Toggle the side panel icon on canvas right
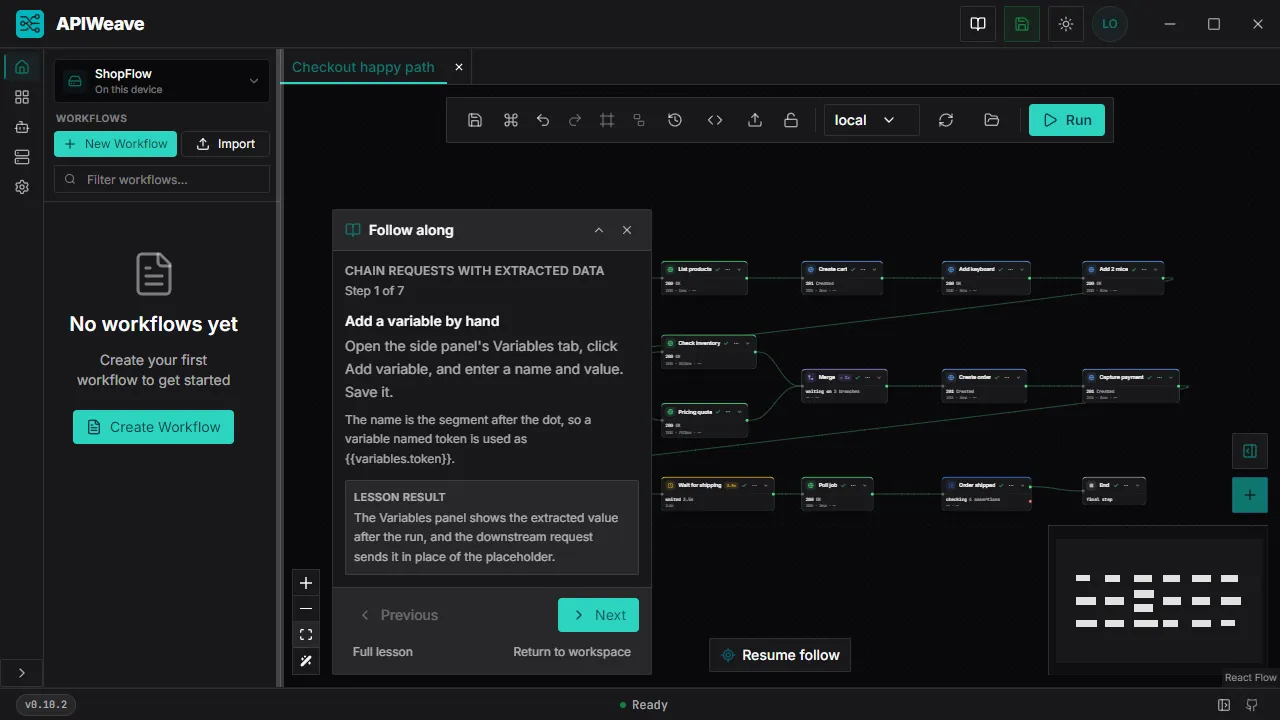The height and width of the screenshot is (720, 1280). pyautogui.click(x=1250, y=451)
